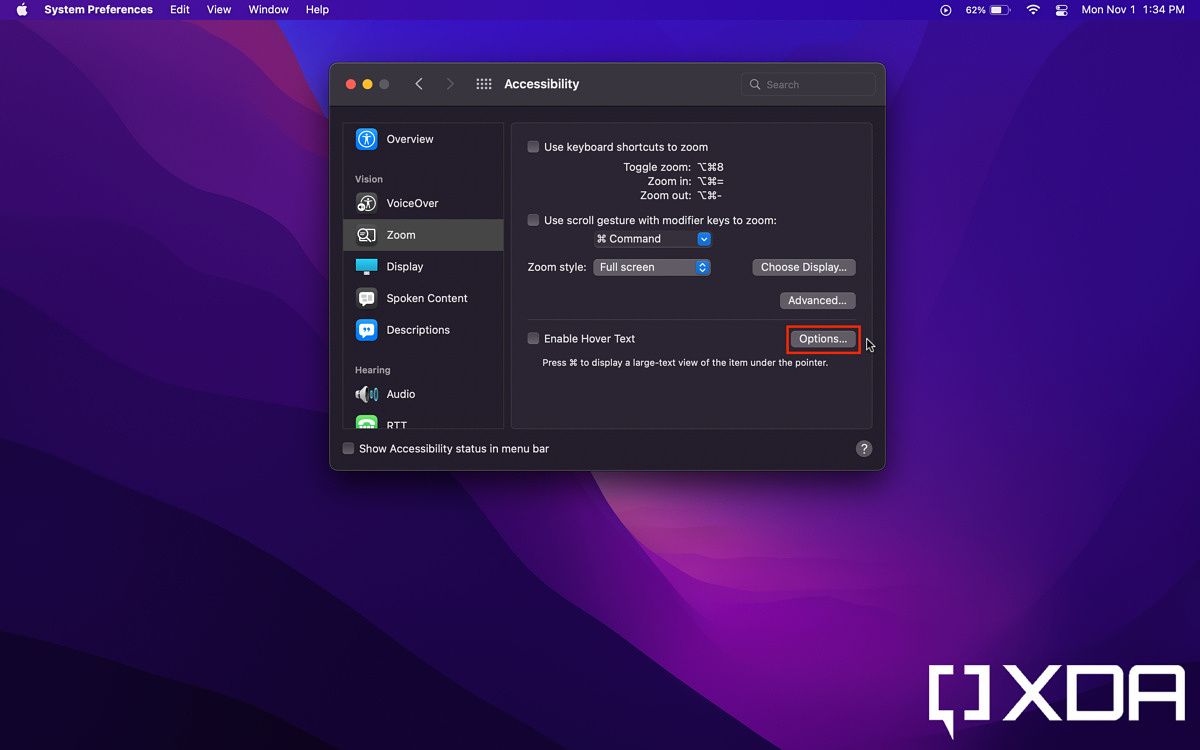Open the Window menu
The image size is (1200, 750).
267,9
